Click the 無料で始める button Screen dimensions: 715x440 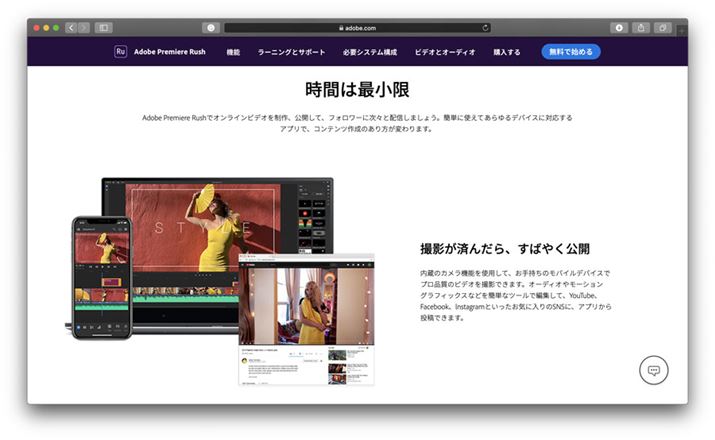[x=570, y=52]
